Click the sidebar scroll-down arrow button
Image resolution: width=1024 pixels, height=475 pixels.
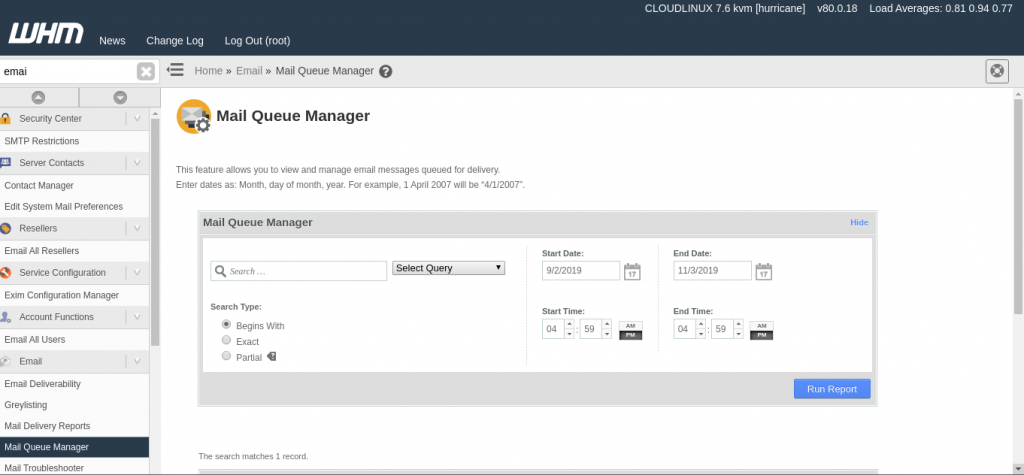click(x=120, y=97)
